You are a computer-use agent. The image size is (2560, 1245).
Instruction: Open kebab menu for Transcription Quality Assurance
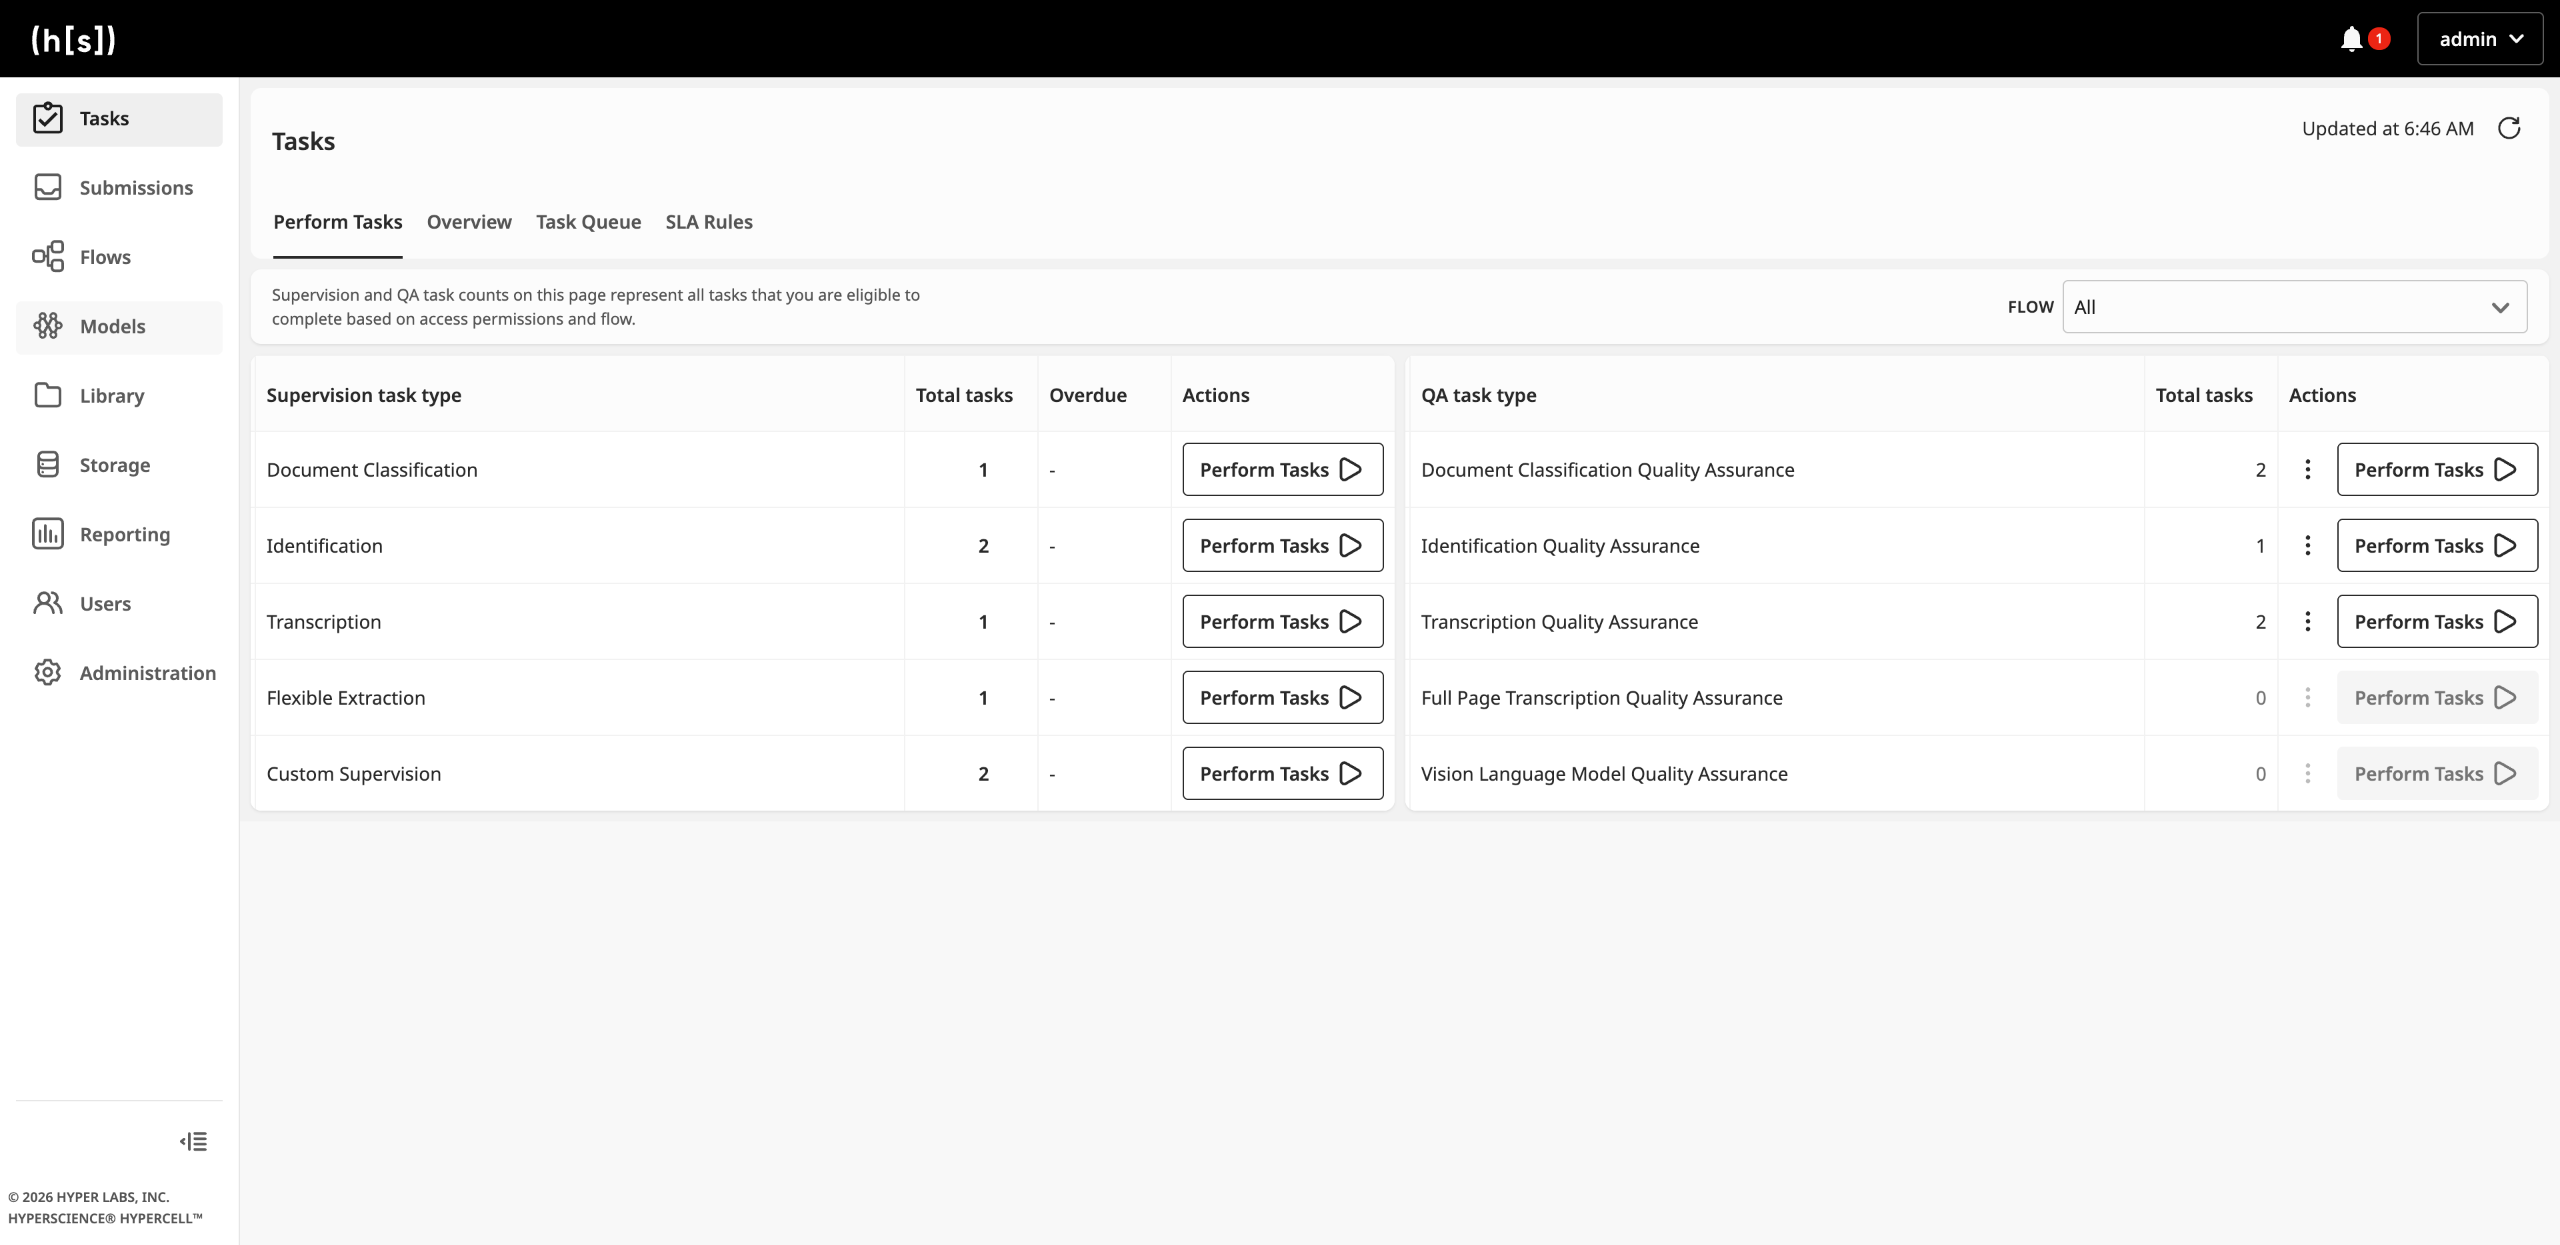point(2307,621)
